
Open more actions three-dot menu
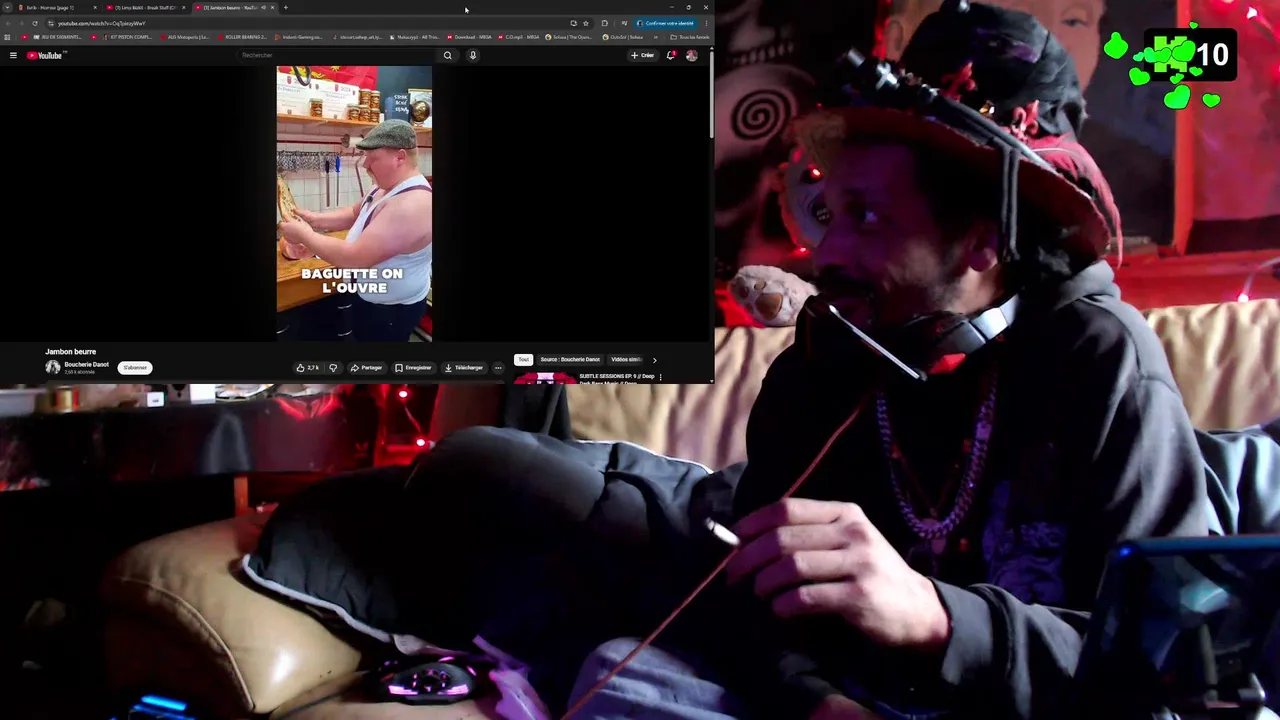coord(498,367)
